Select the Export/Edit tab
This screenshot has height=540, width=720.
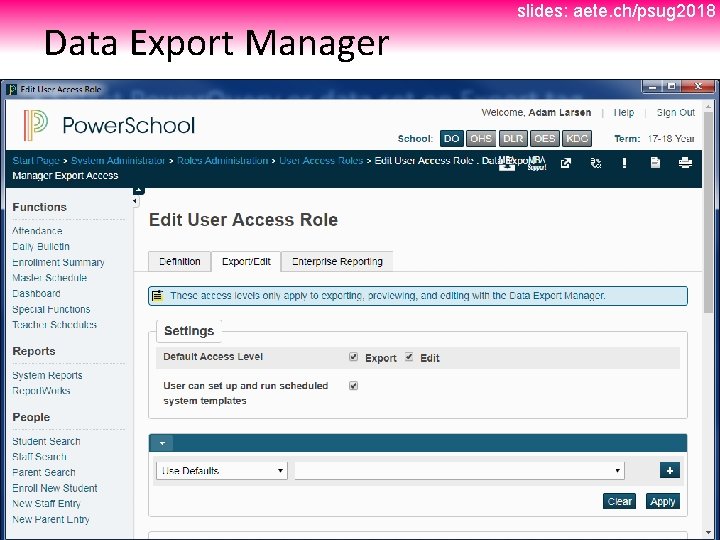(x=246, y=261)
